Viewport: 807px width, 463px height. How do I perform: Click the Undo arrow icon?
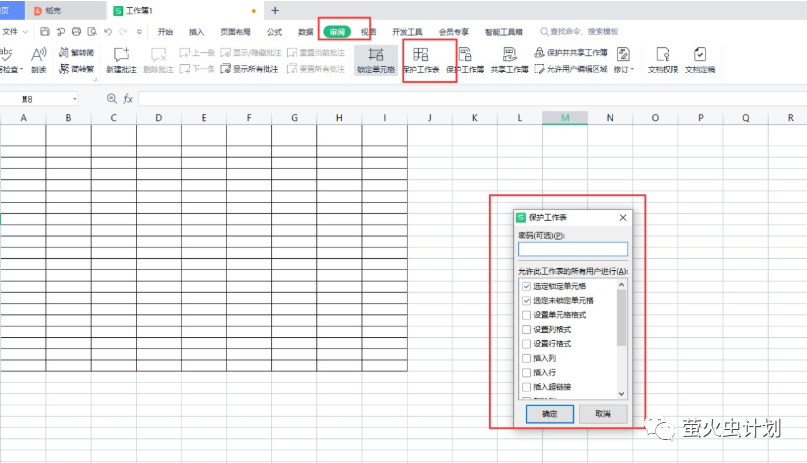tap(108, 32)
